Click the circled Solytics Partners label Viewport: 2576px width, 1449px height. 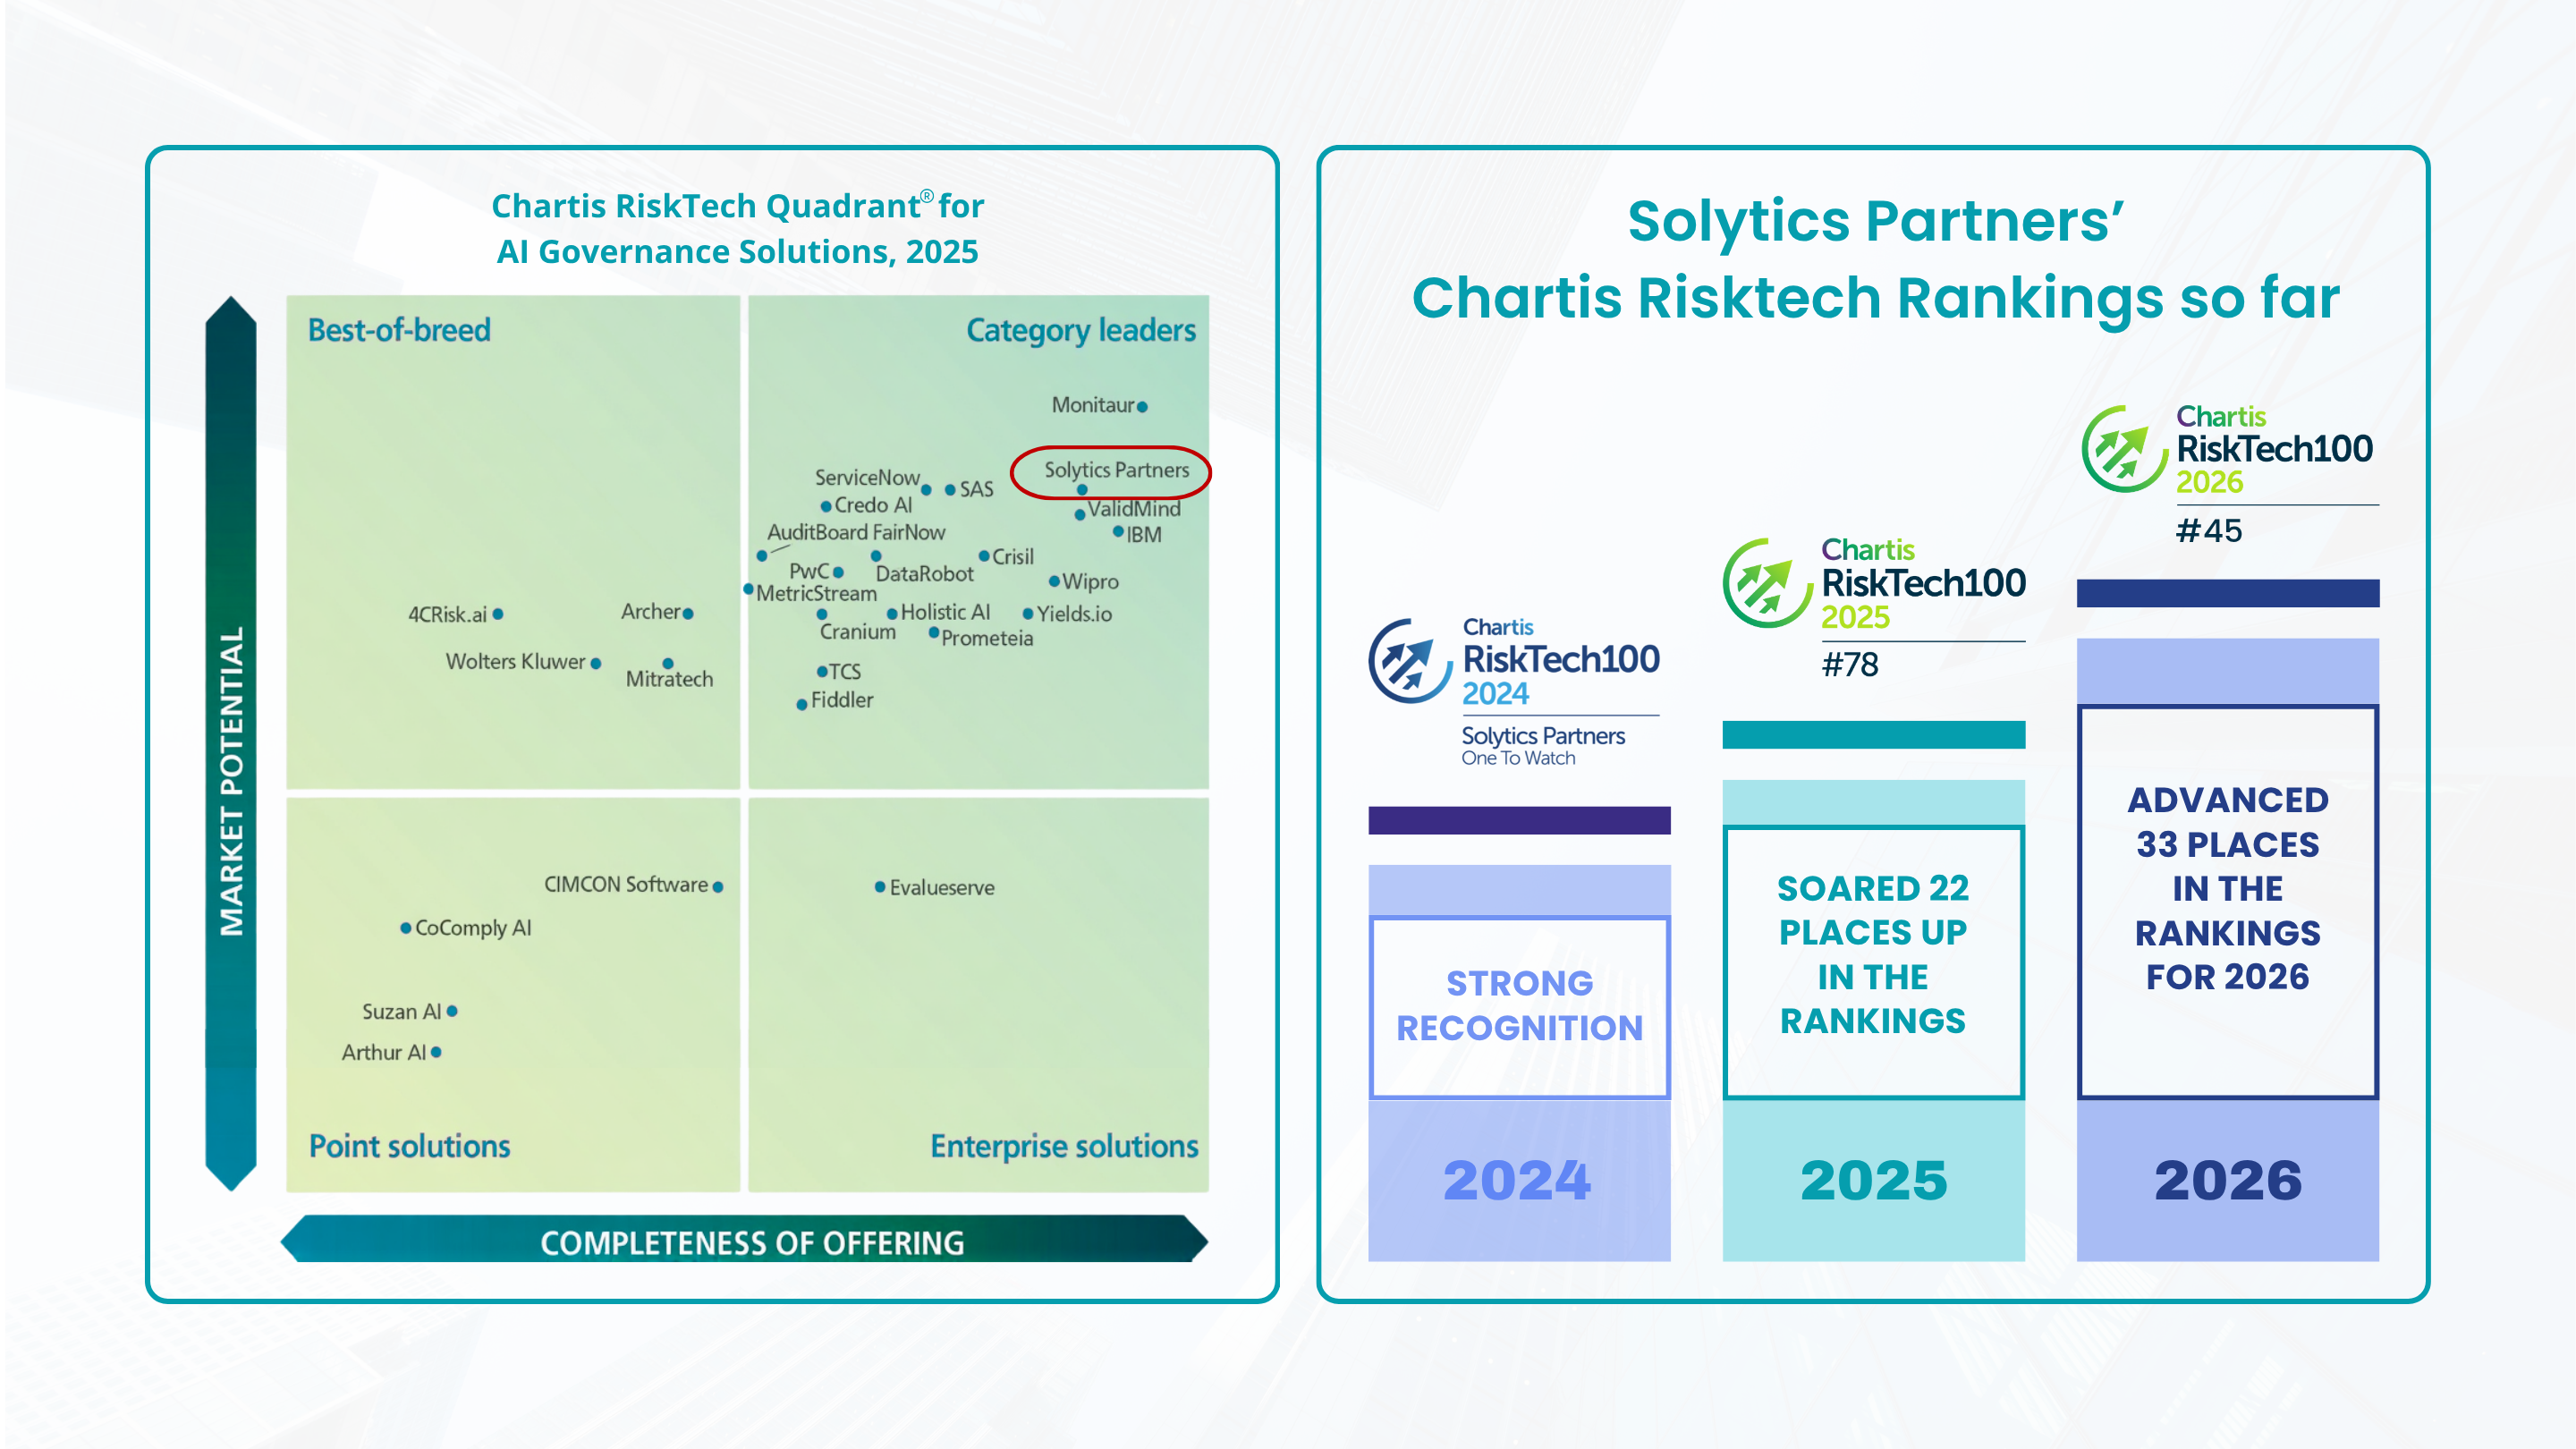point(1115,470)
